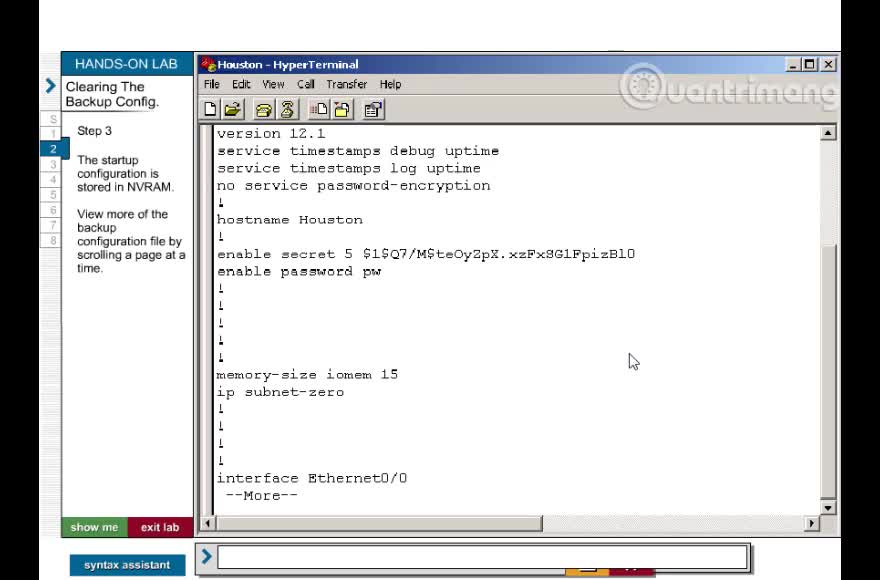Click the New connection toolbar icon

tap(210, 109)
